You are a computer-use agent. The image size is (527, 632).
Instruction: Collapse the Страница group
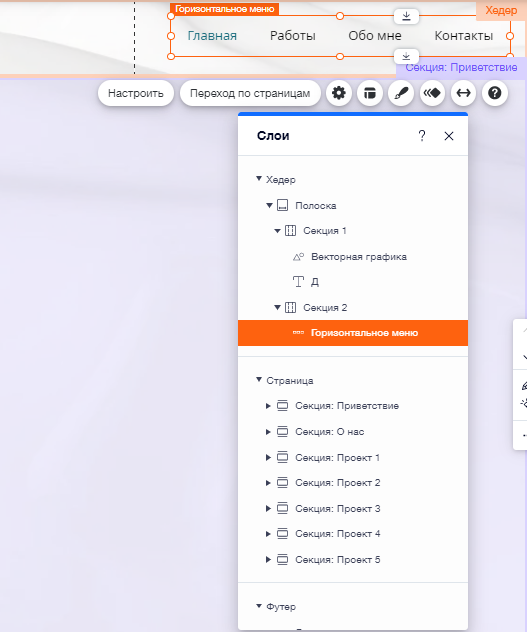[259, 380]
